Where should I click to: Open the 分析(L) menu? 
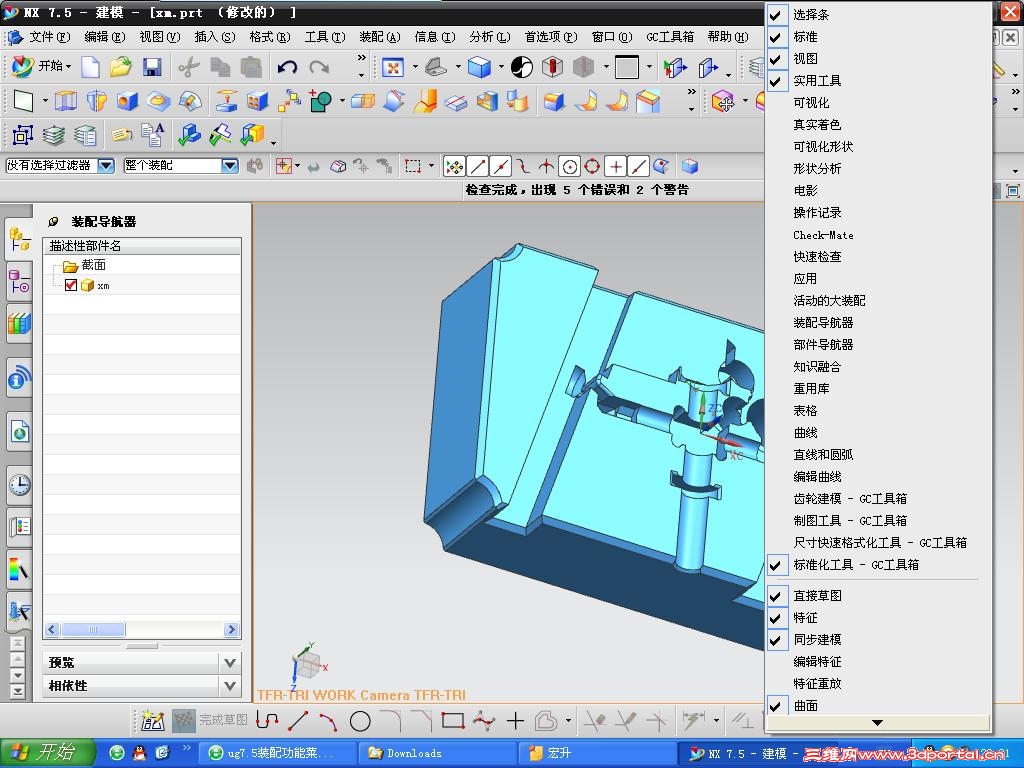tap(490, 37)
